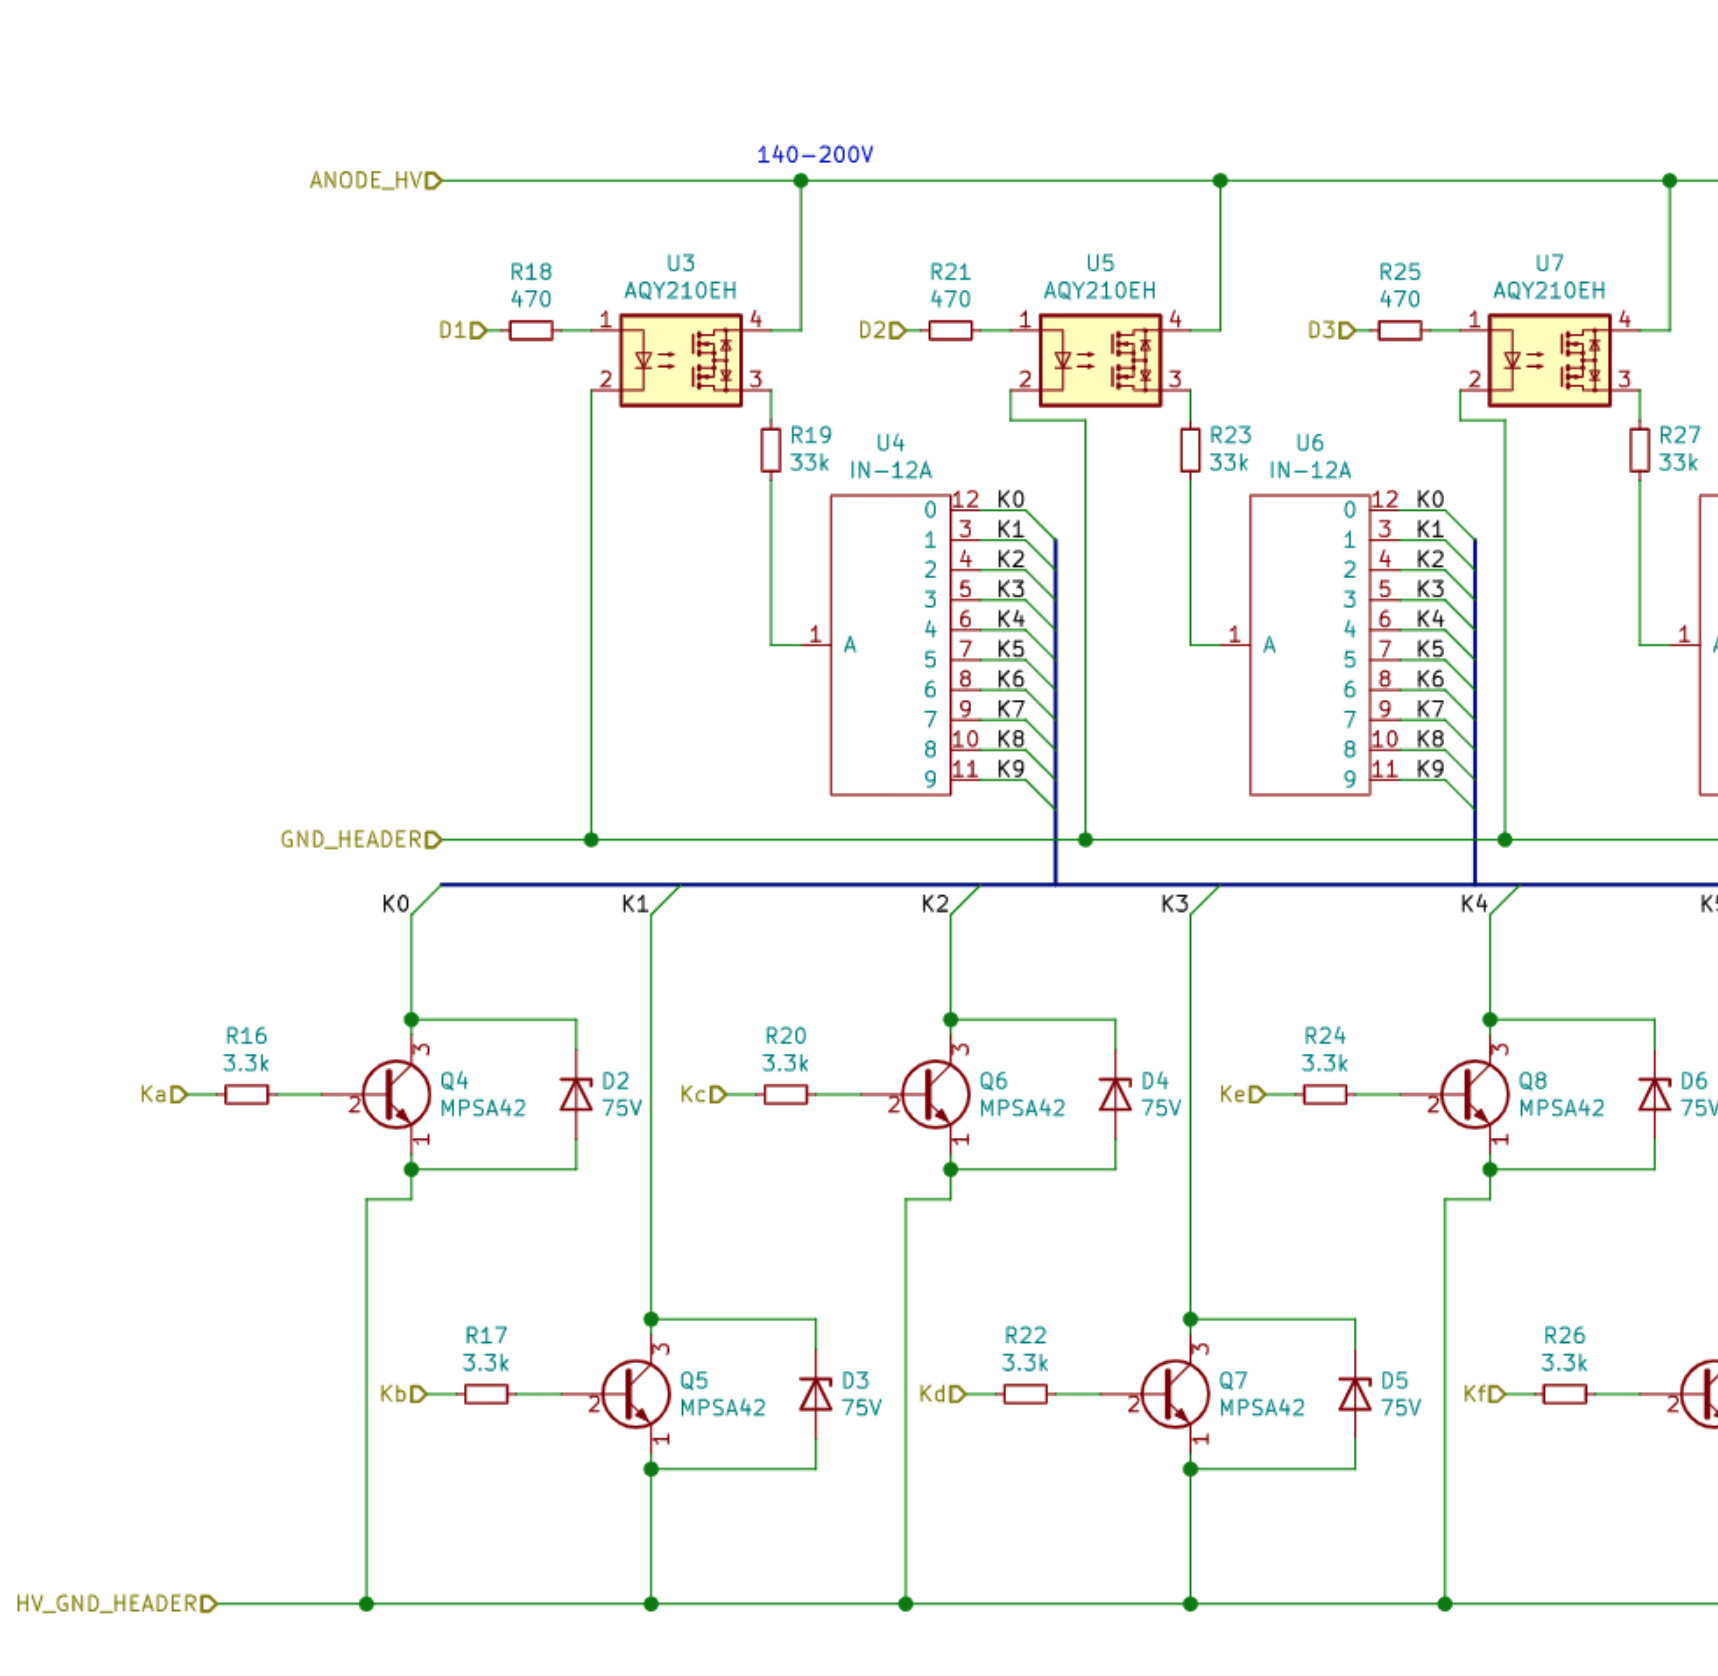This screenshot has height=1676, width=1718.
Task: Select the R16 3.3k resistor symbol
Action: point(246,1094)
